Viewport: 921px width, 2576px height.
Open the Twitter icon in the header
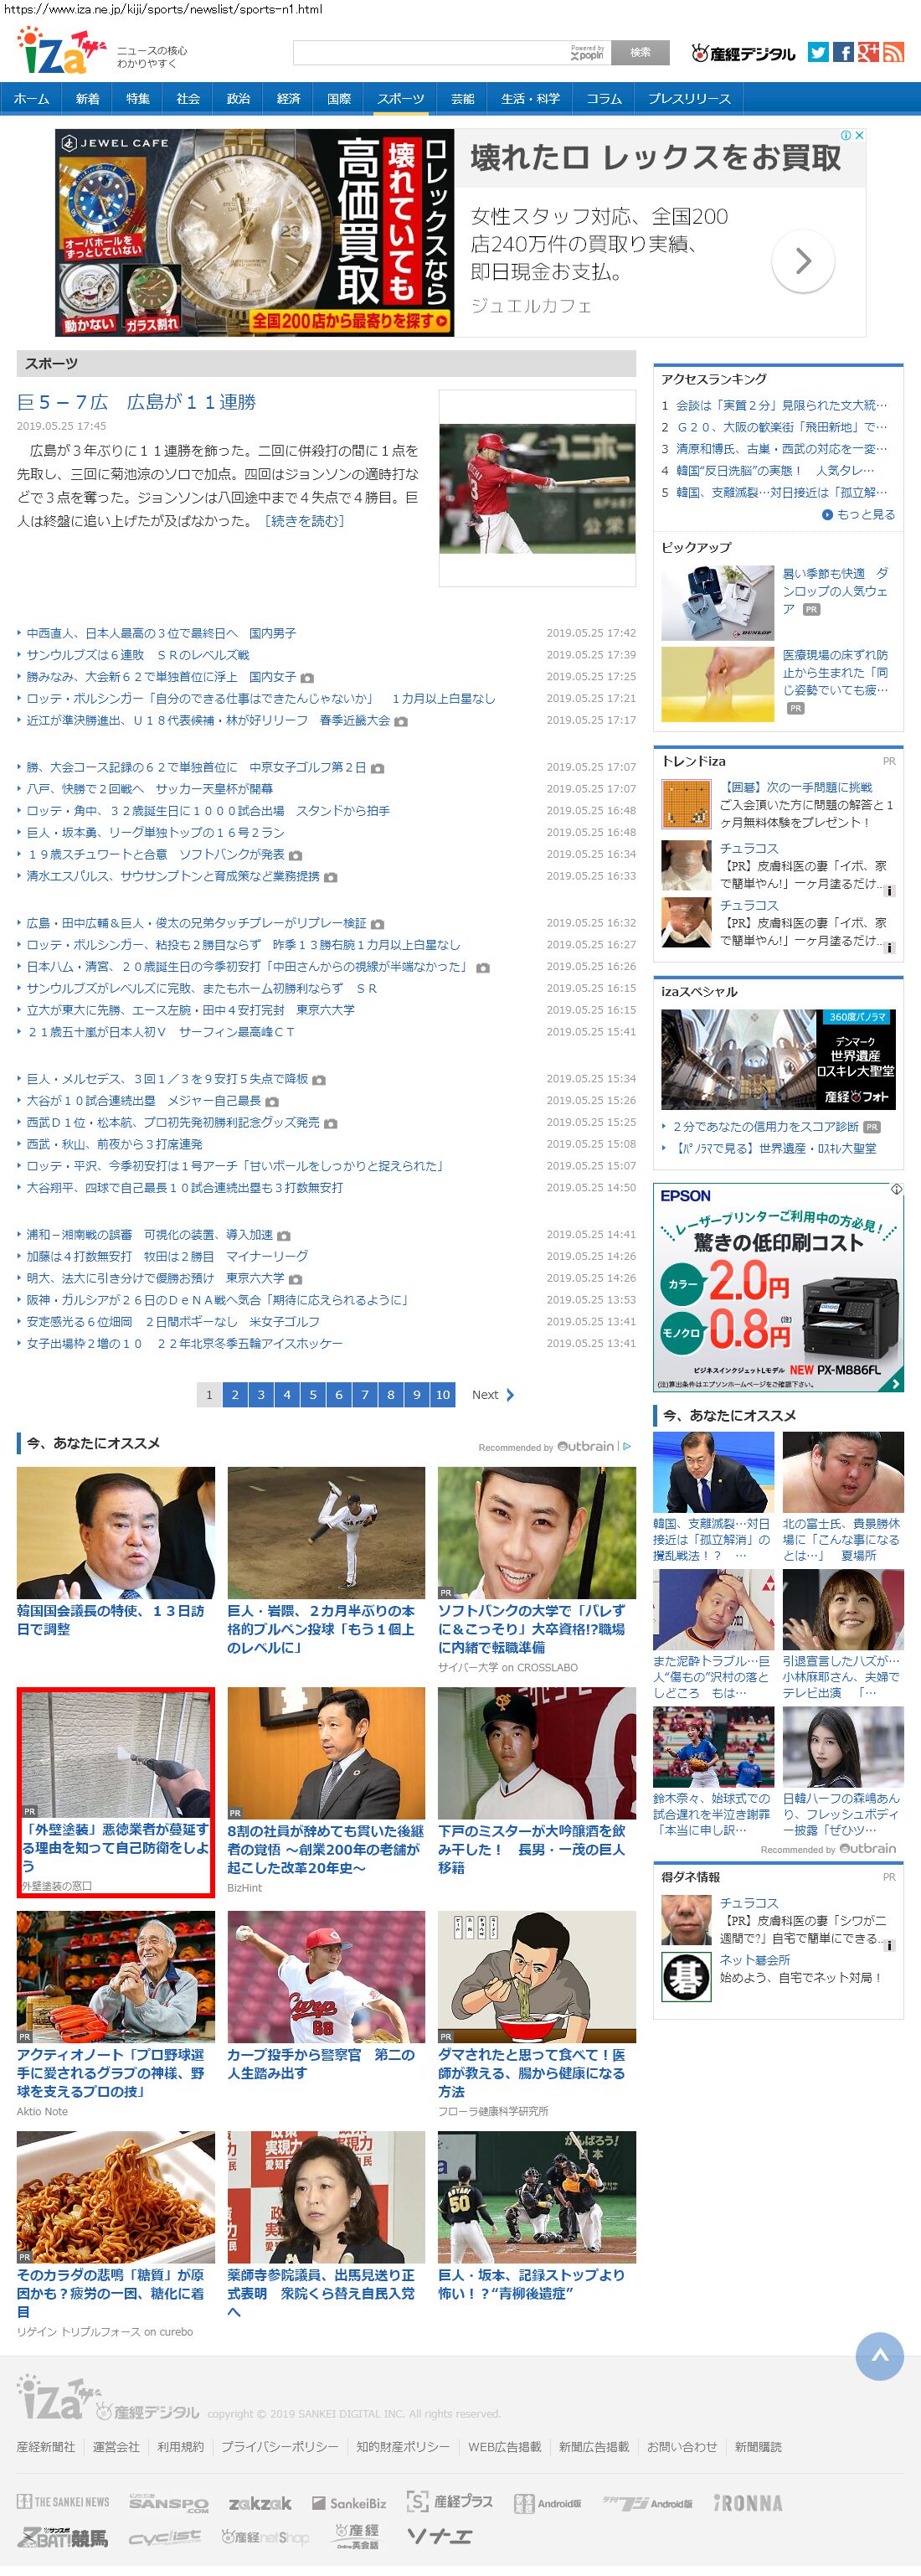[x=818, y=53]
